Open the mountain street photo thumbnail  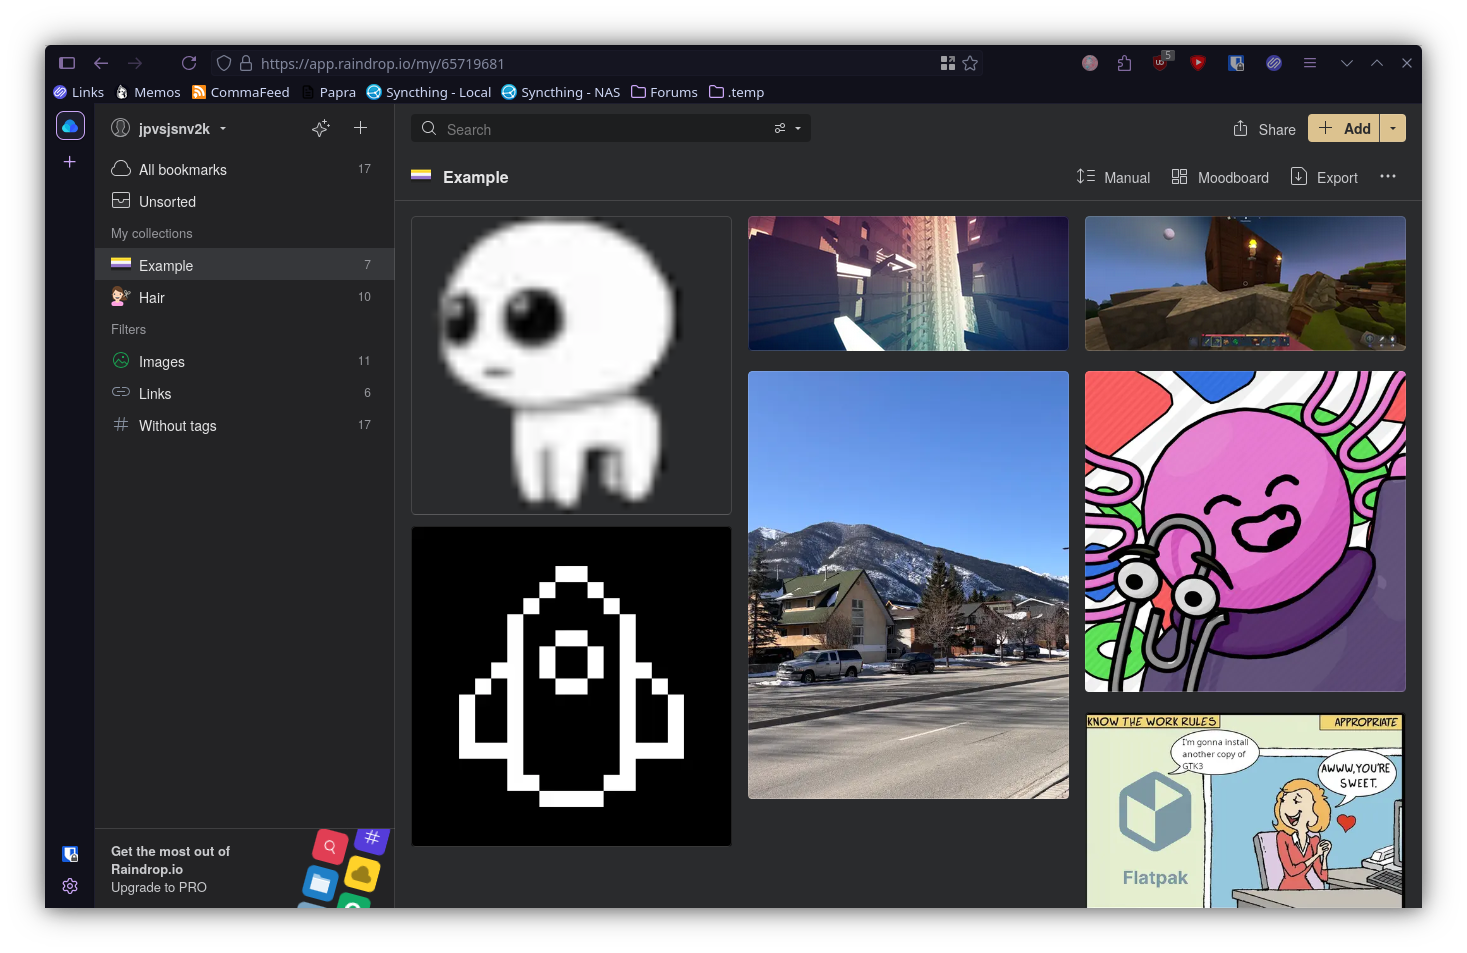[x=907, y=584]
